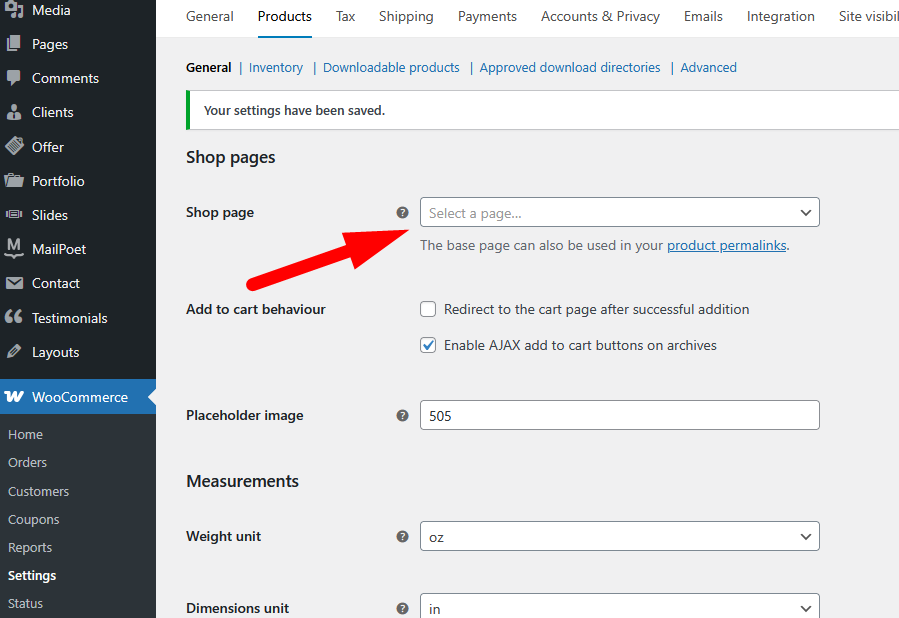The height and width of the screenshot is (618, 899).
Task: Open the Payments settings tab
Action: [x=487, y=16]
